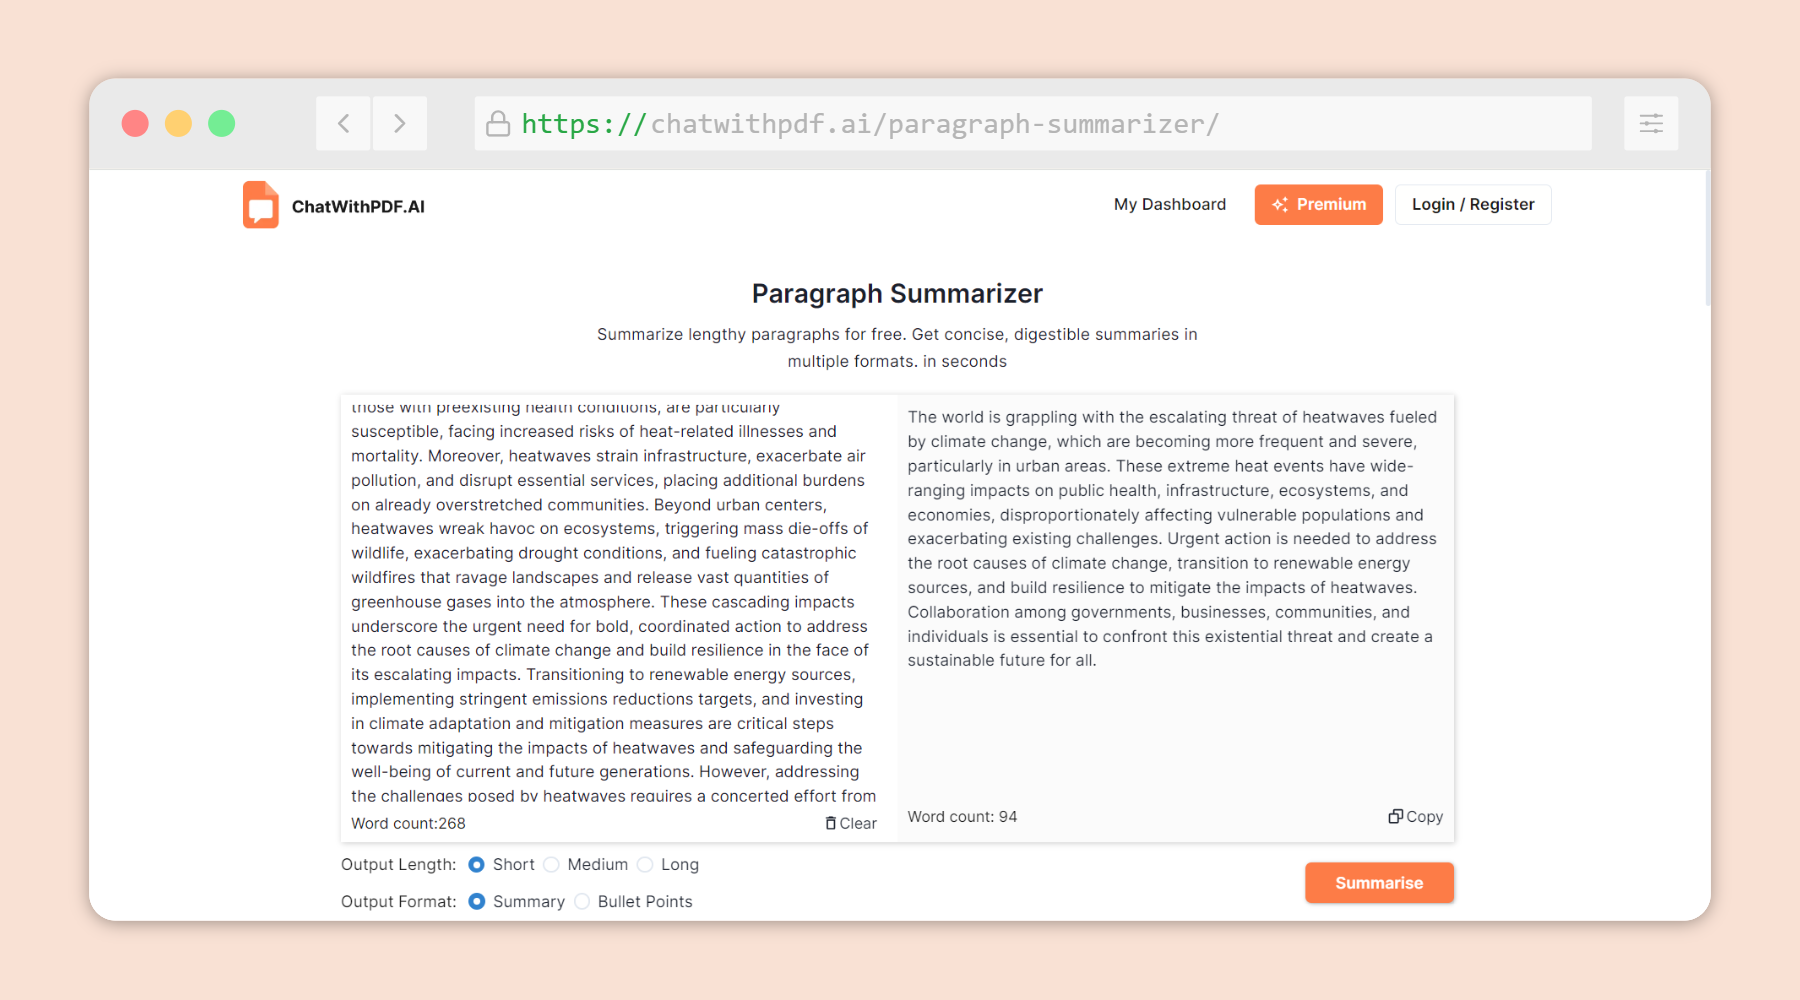
Task: Click inside the paragraph input text area
Action: [610, 600]
